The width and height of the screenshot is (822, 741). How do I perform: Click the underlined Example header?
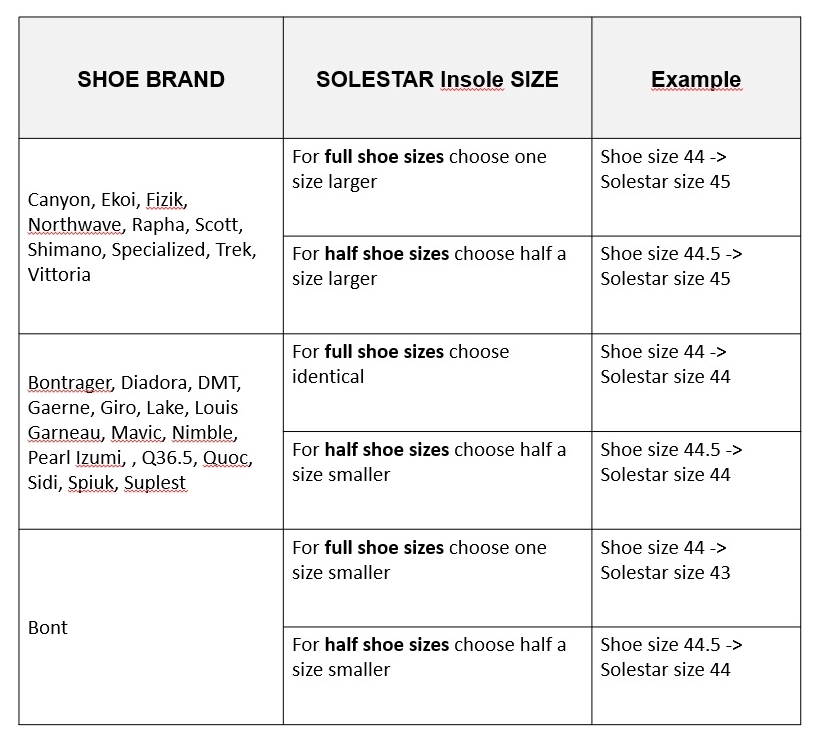(x=696, y=80)
